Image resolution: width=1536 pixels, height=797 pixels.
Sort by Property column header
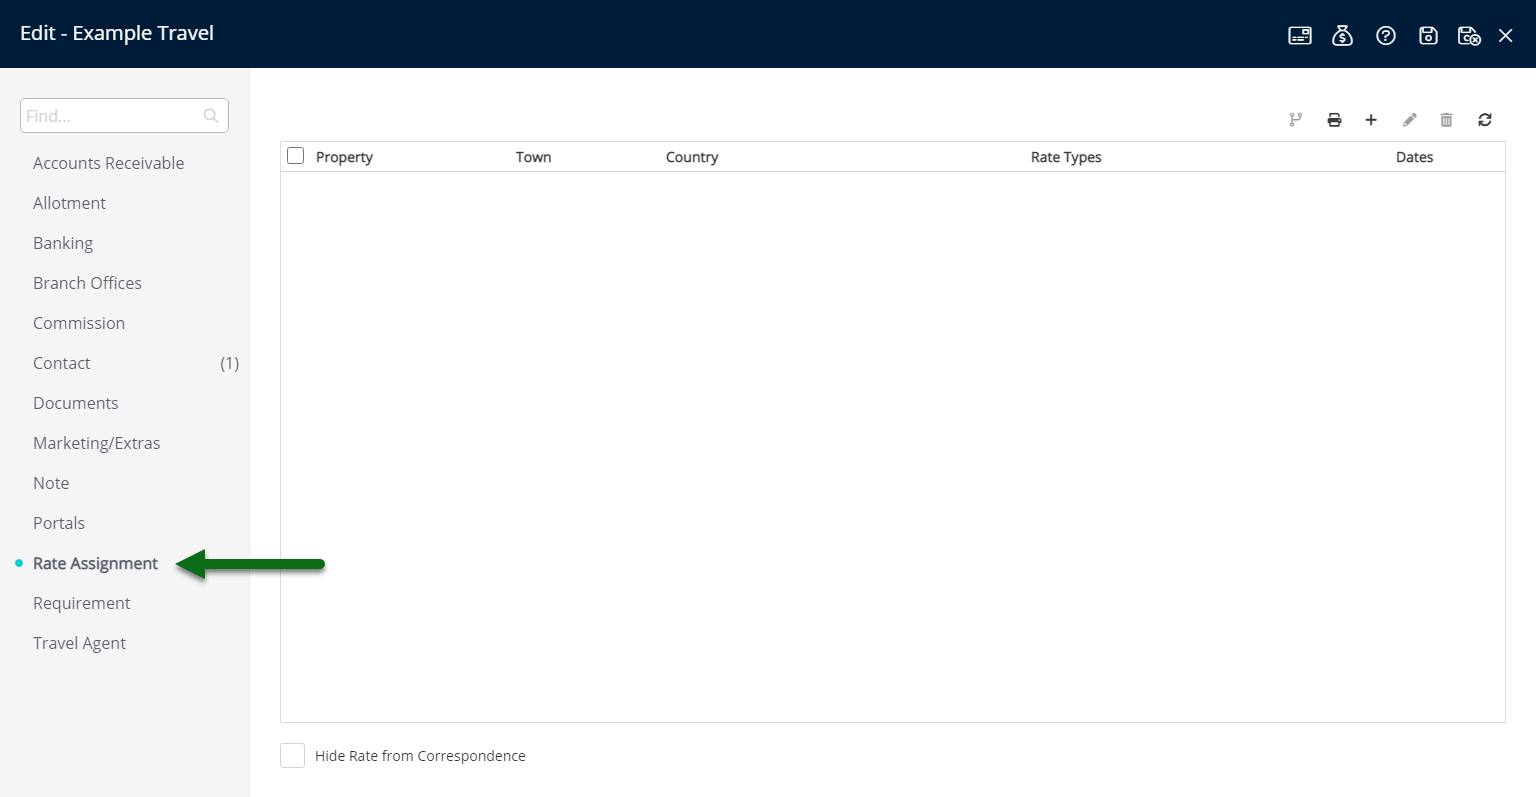point(344,157)
